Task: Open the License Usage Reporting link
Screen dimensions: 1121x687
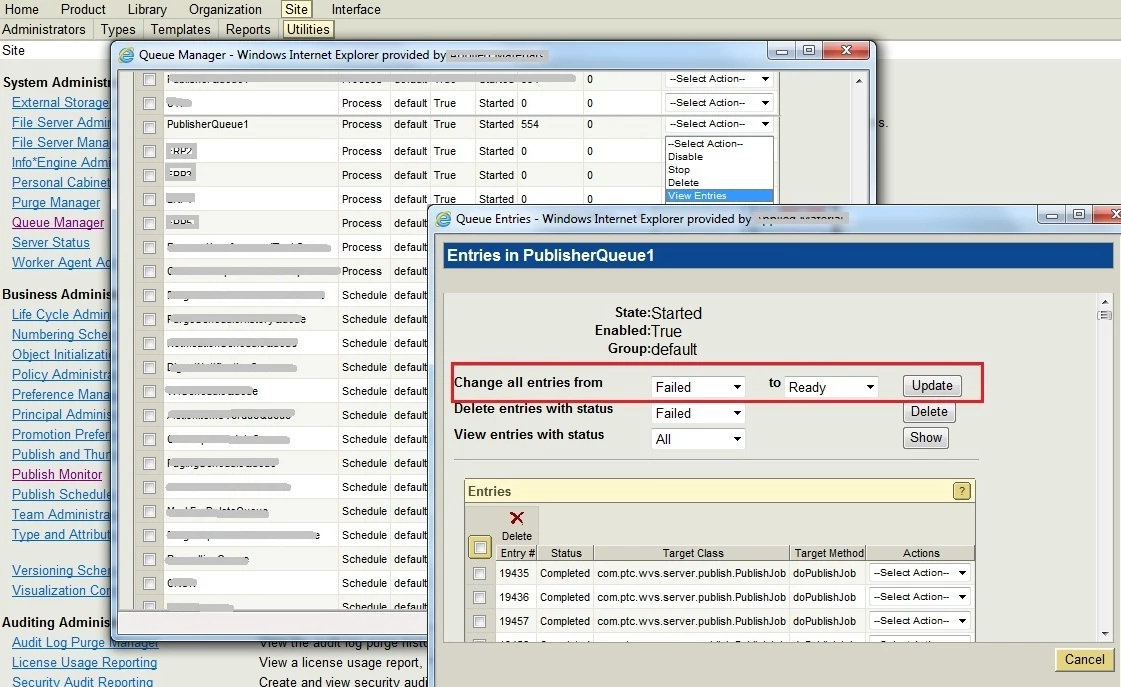Action: (84, 662)
